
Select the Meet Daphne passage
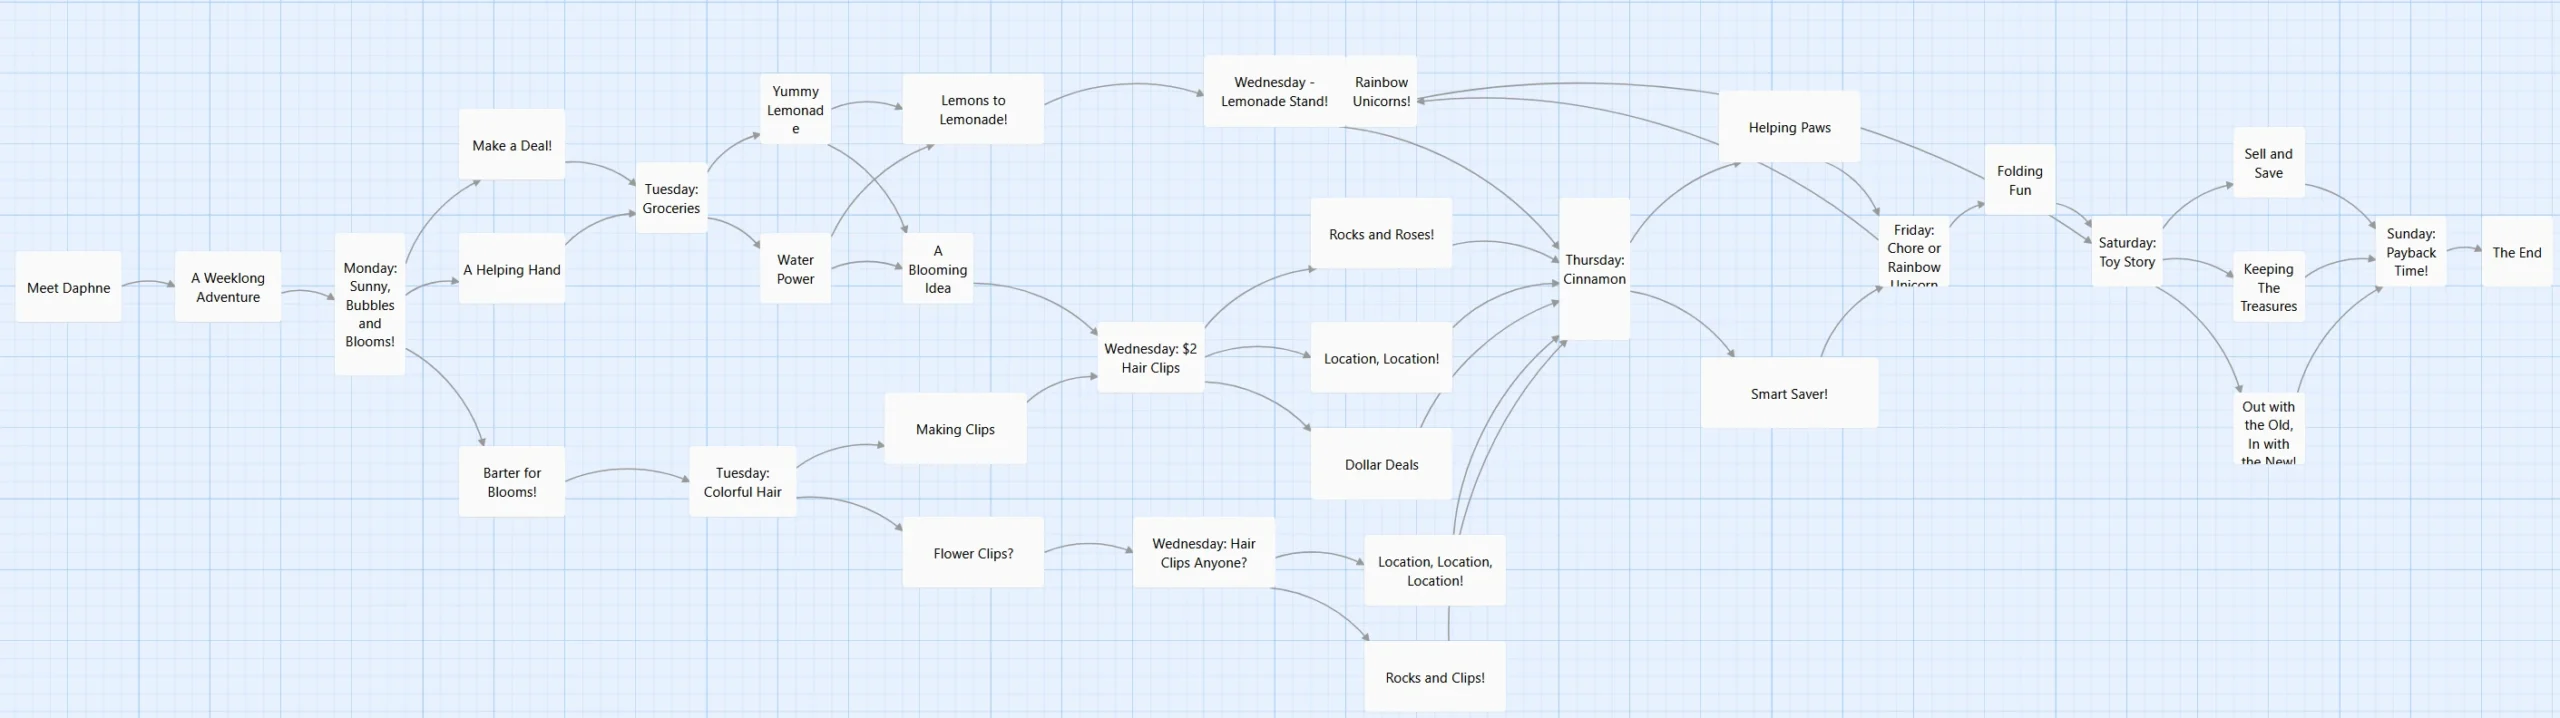[68, 288]
